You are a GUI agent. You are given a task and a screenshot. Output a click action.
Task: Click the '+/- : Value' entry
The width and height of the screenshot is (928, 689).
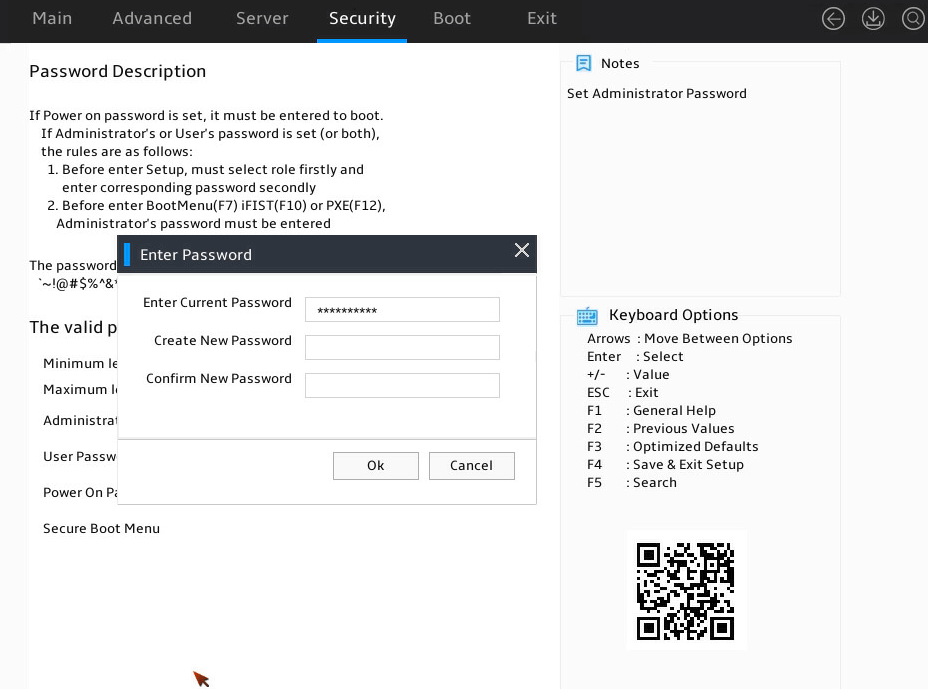point(628,375)
